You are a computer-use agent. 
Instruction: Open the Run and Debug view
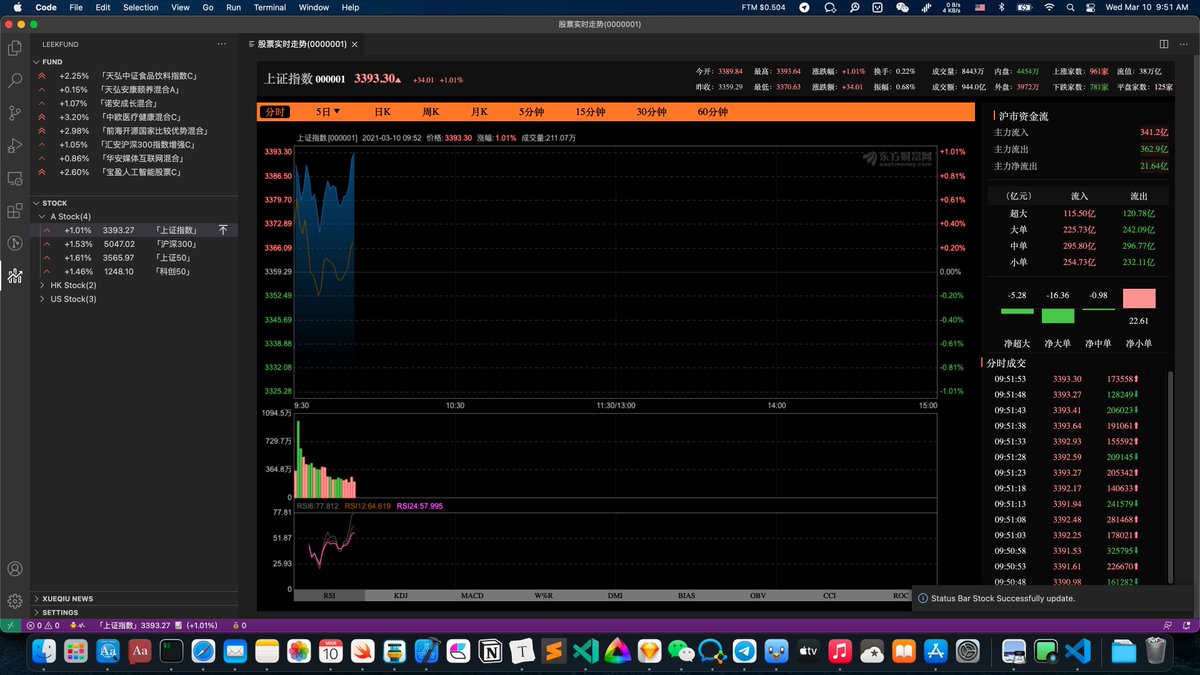point(15,146)
